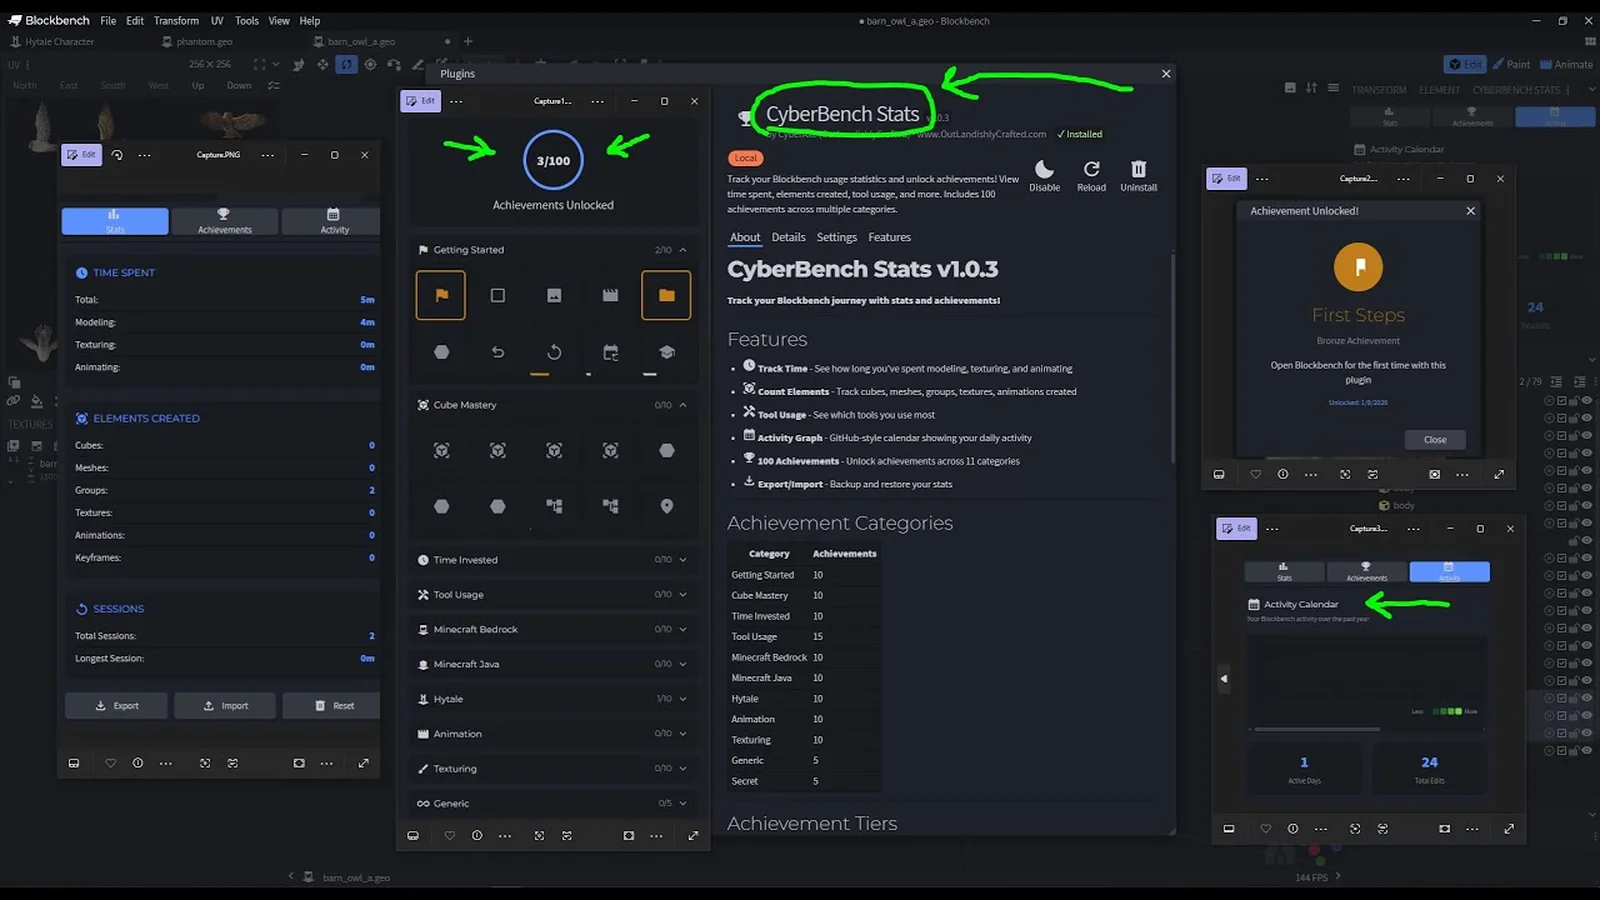Click the Edit button in the Capture3 viewer
The height and width of the screenshot is (900, 1600).
pyautogui.click(x=1236, y=528)
